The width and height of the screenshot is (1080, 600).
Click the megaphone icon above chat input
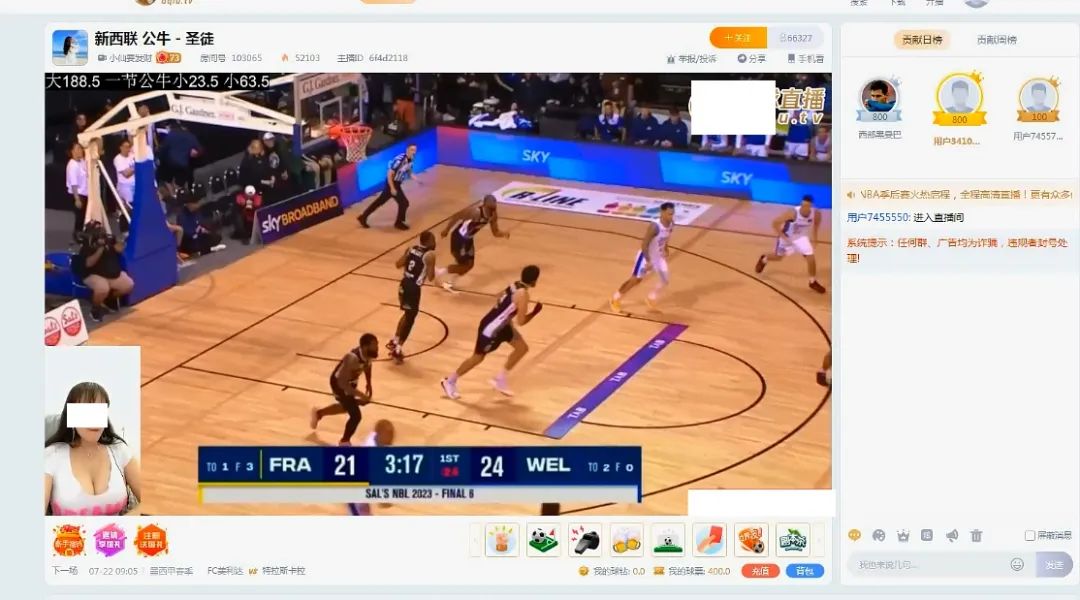click(x=952, y=535)
